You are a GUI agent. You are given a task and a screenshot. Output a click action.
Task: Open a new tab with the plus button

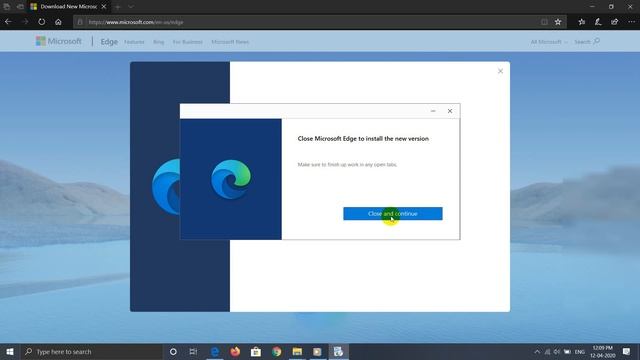tap(118, 7)
